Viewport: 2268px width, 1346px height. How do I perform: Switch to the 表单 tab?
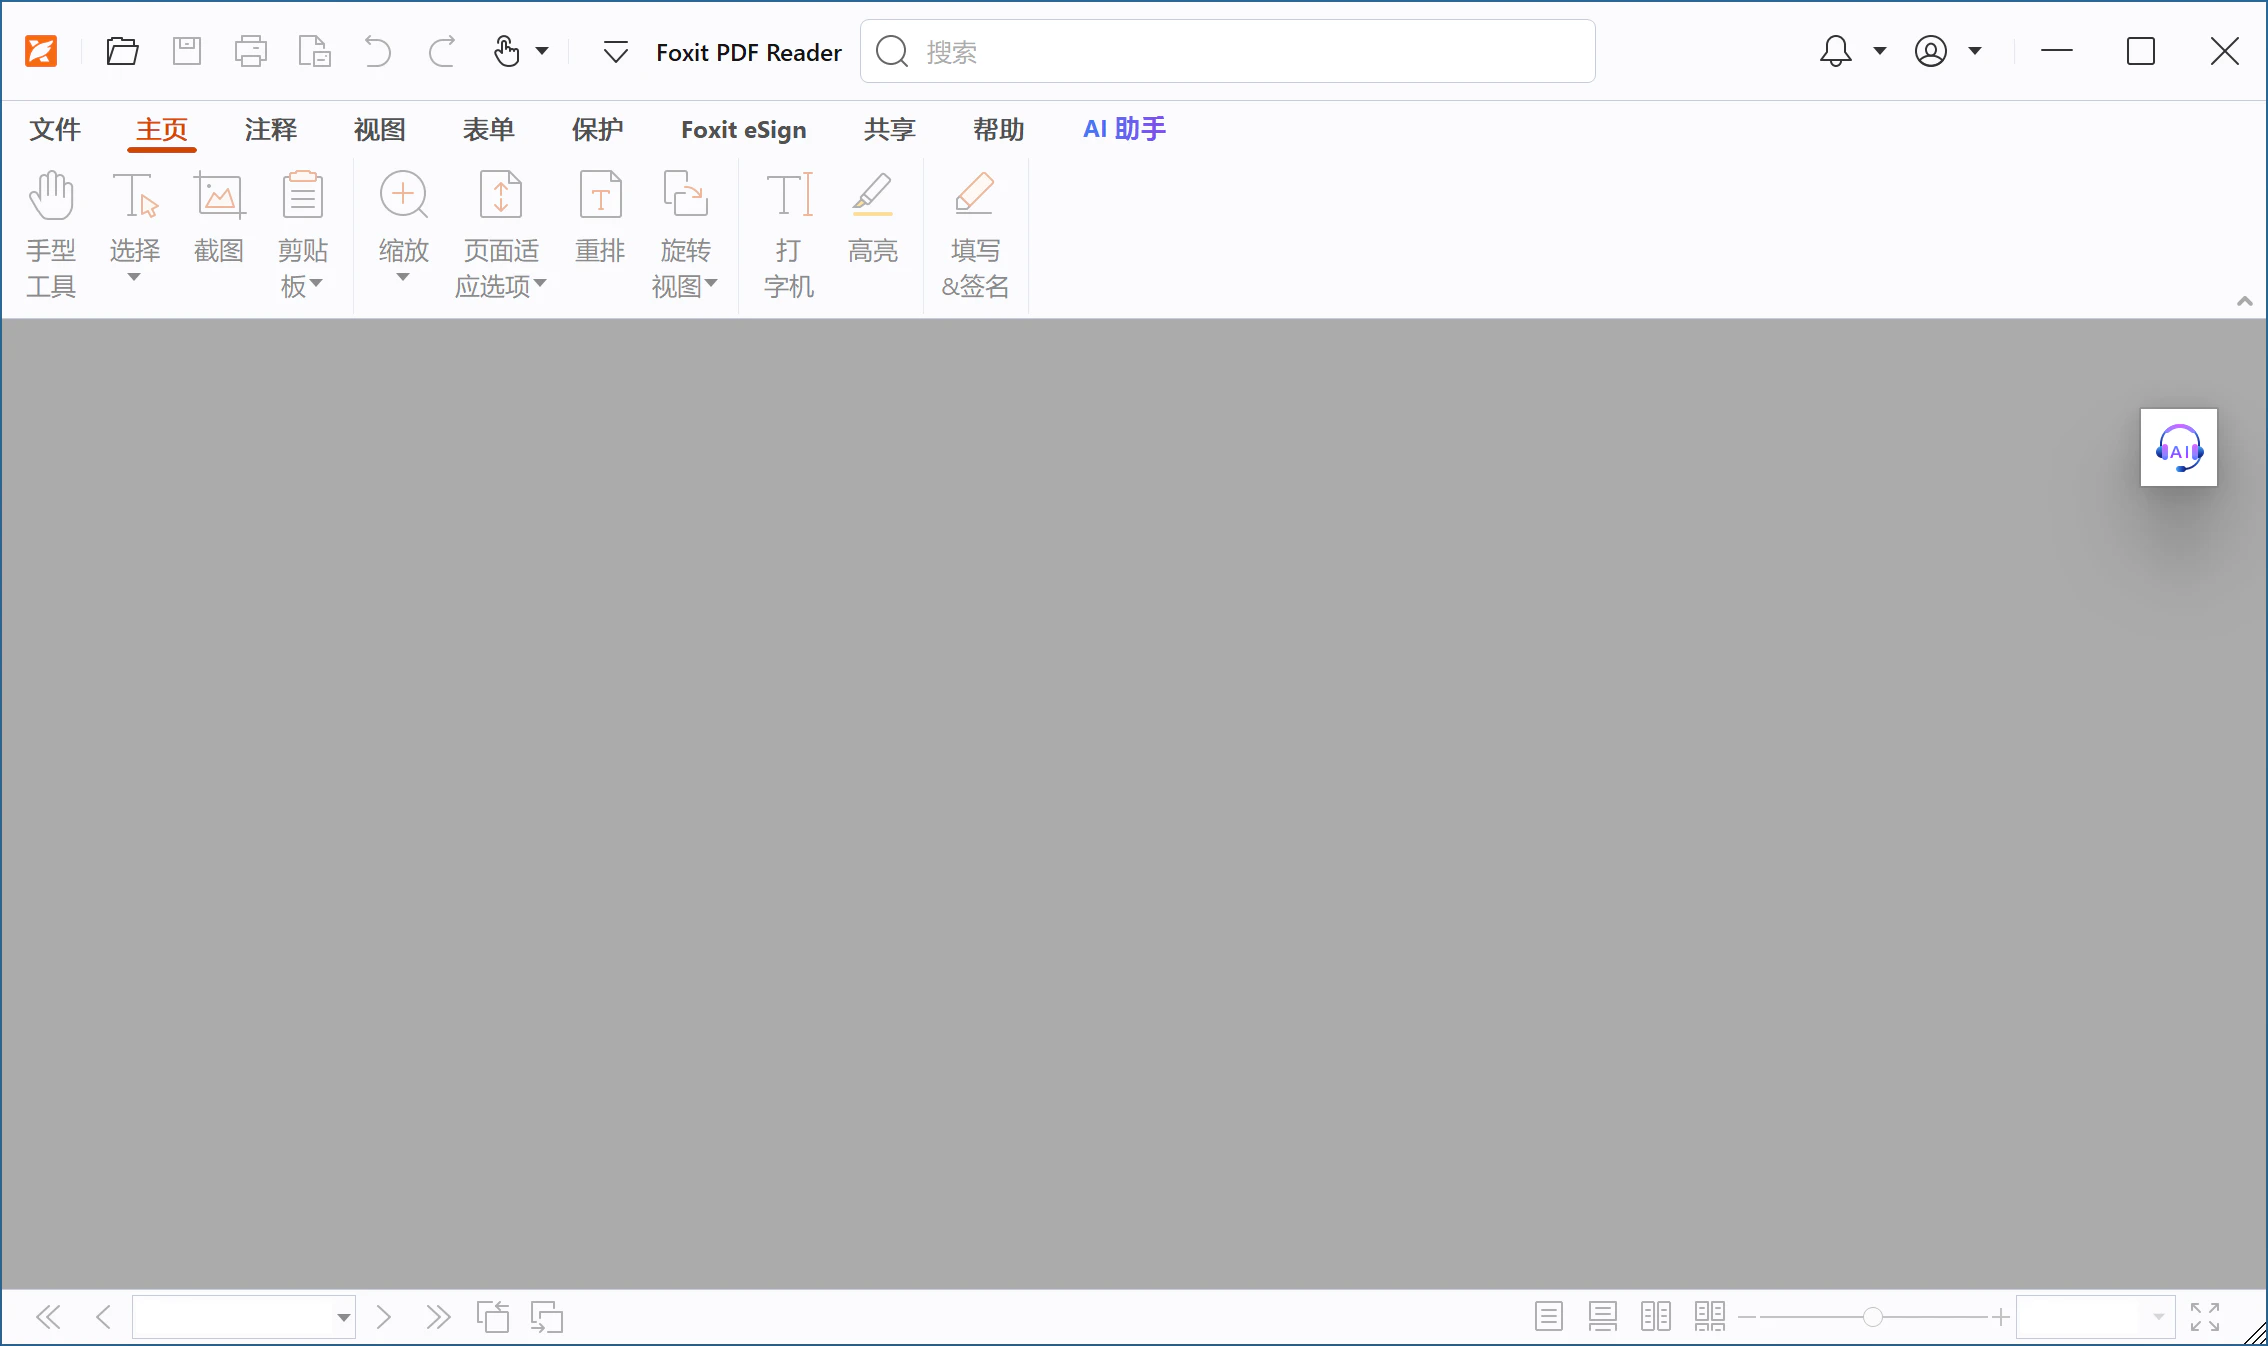(489, 129)
